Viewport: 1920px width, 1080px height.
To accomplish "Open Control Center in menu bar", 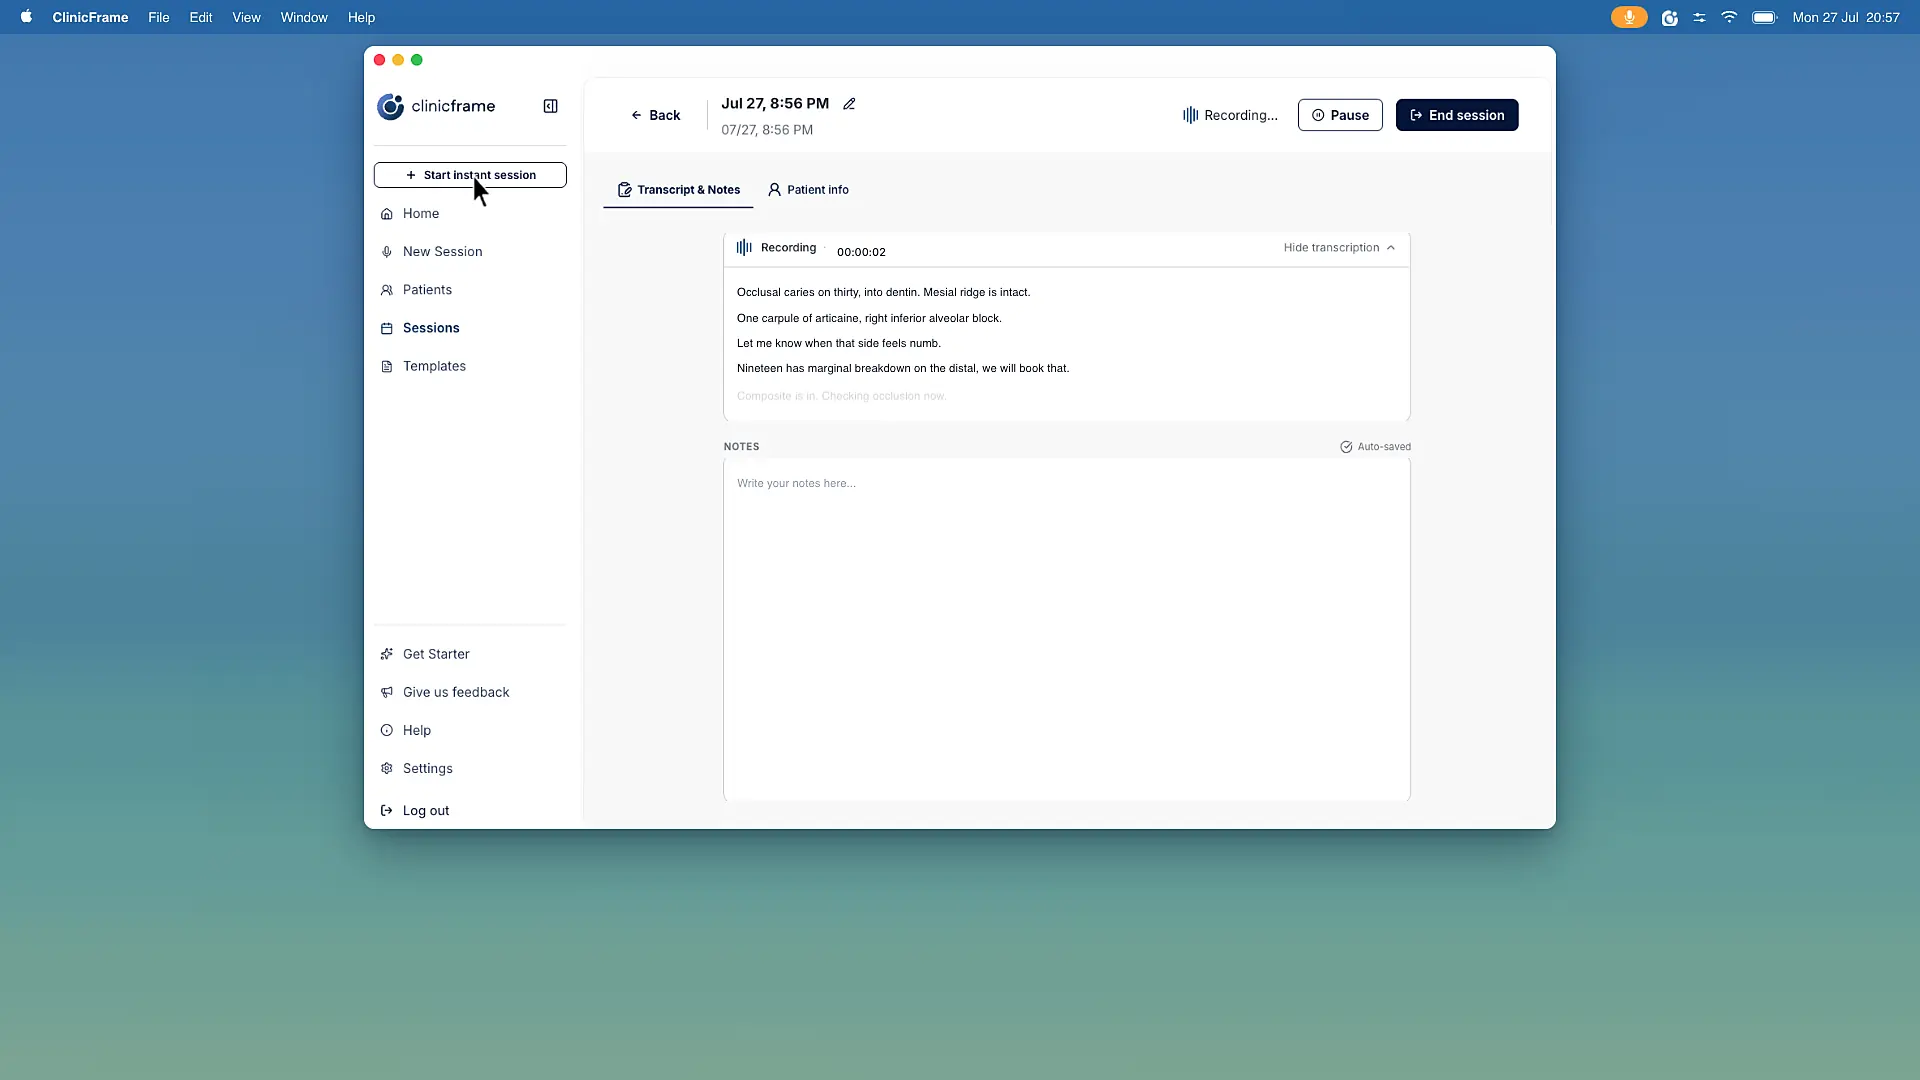I will pos(1699,17).
